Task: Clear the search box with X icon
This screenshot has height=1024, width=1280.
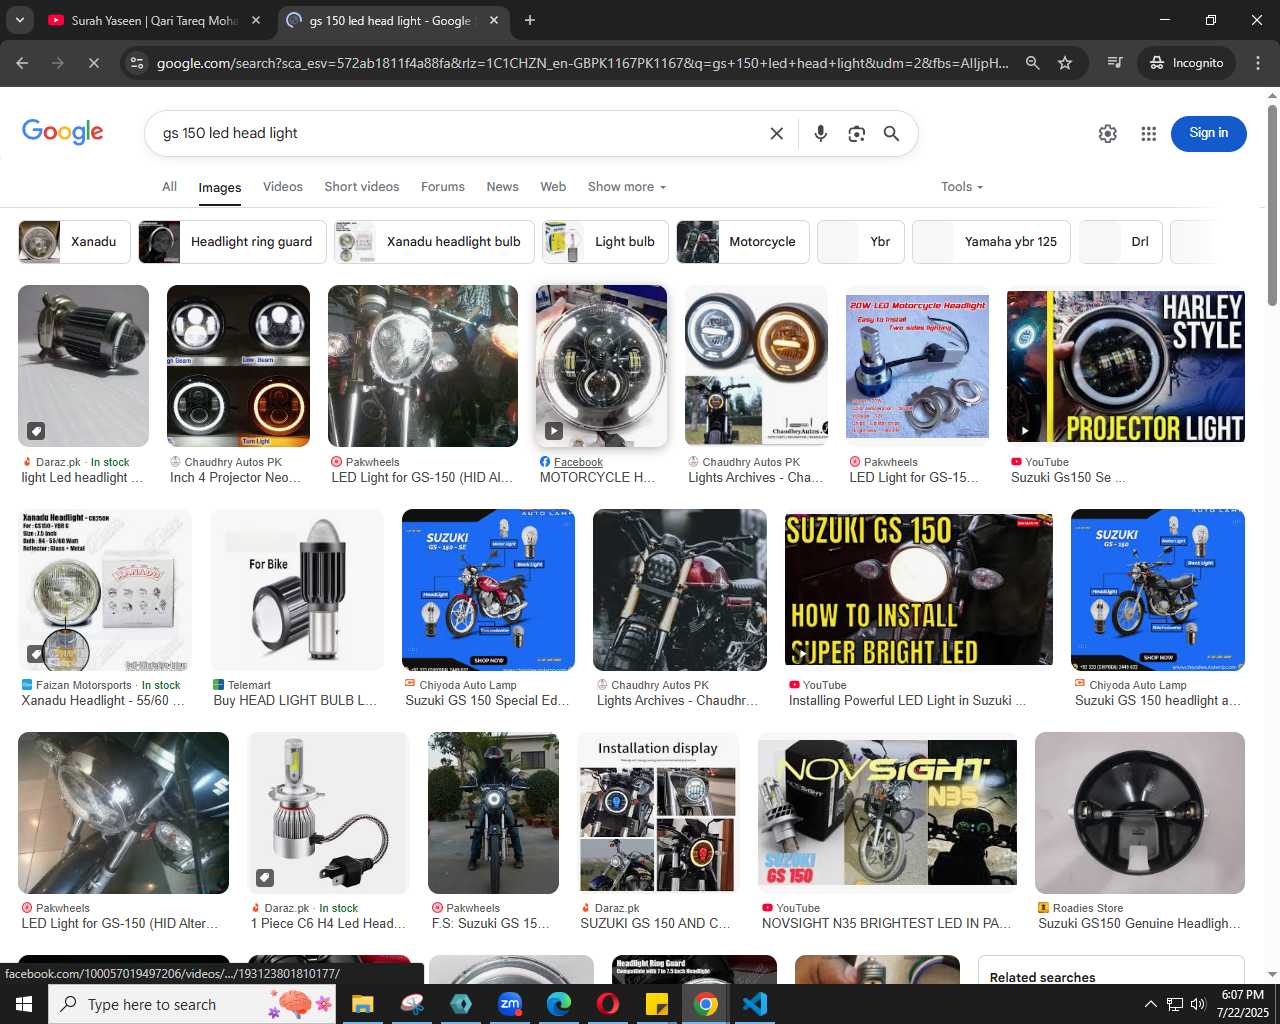Action: [776, 133]
